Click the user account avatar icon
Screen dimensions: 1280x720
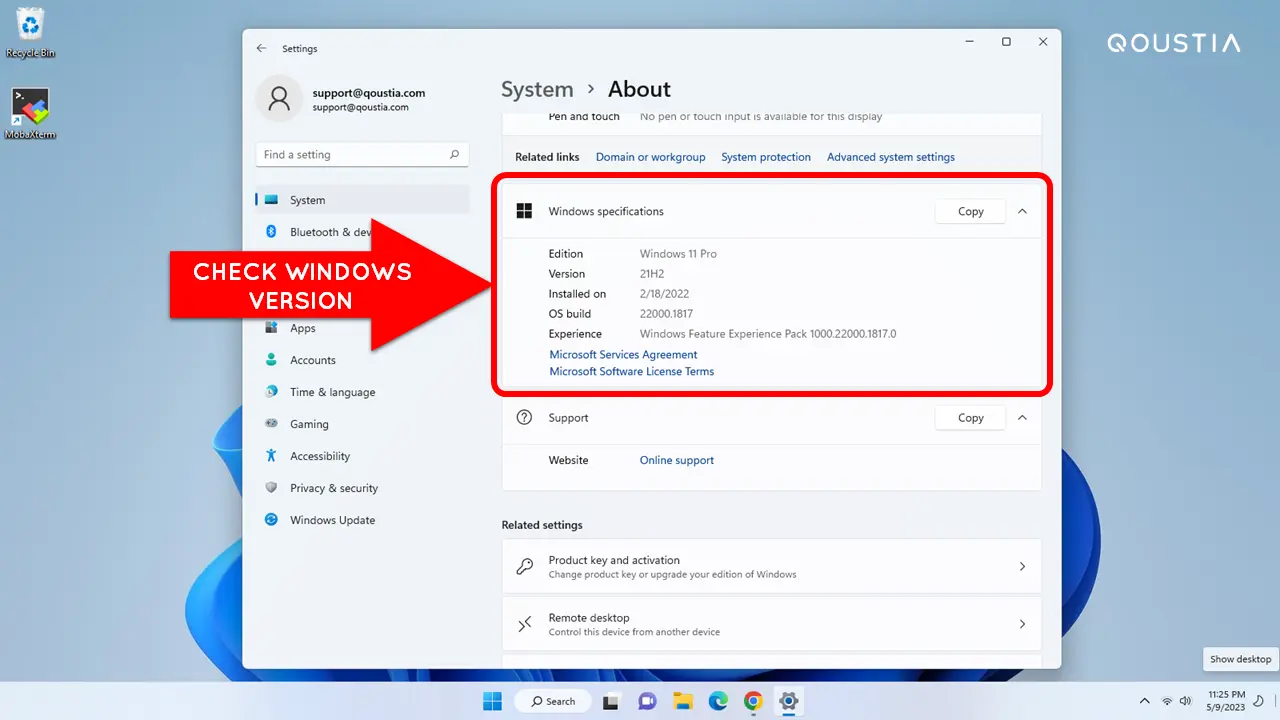click(279, 98)
